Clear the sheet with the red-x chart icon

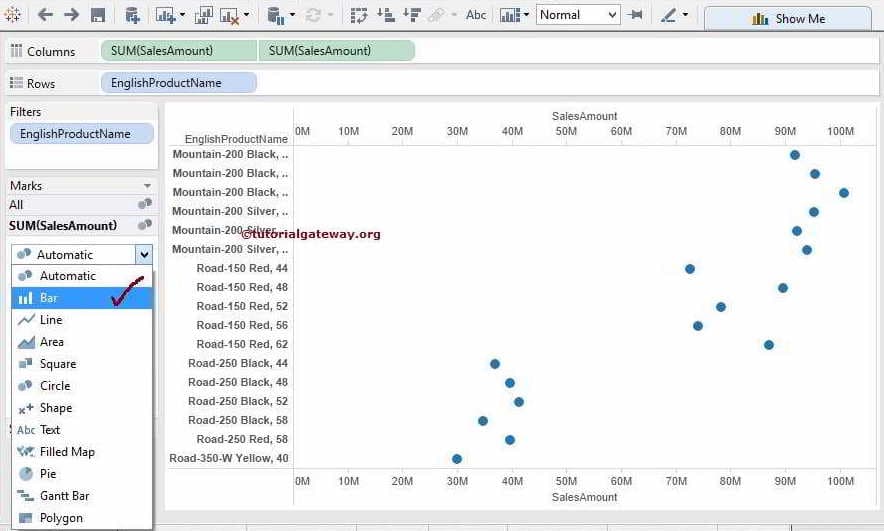229,16
